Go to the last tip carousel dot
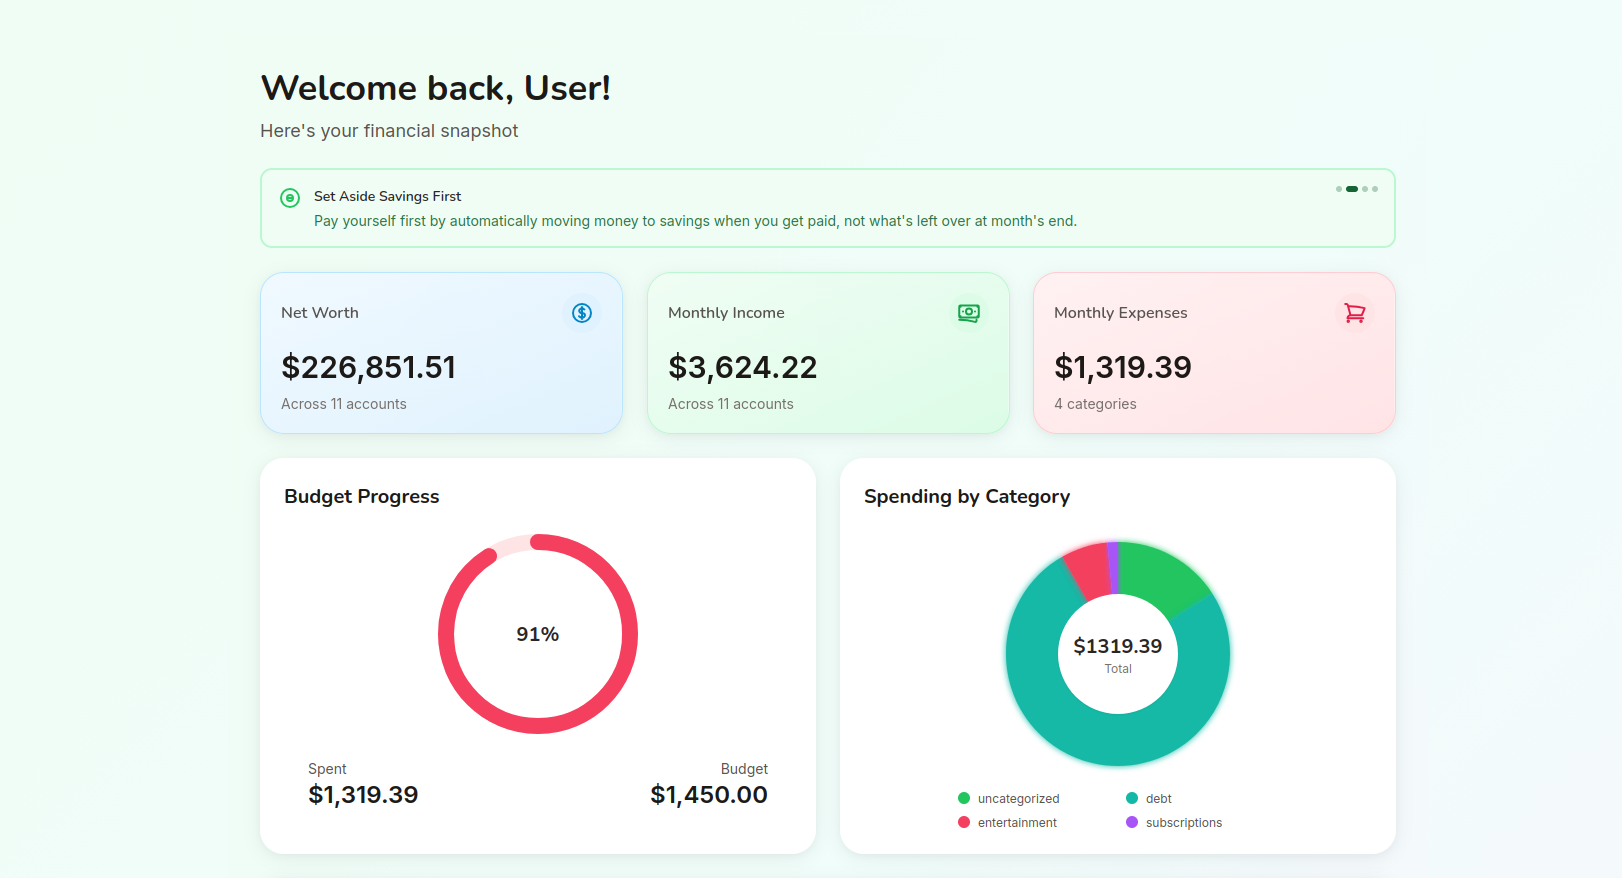The height and width of the screenshot is (878, 1622). (x=1375, y=189)
